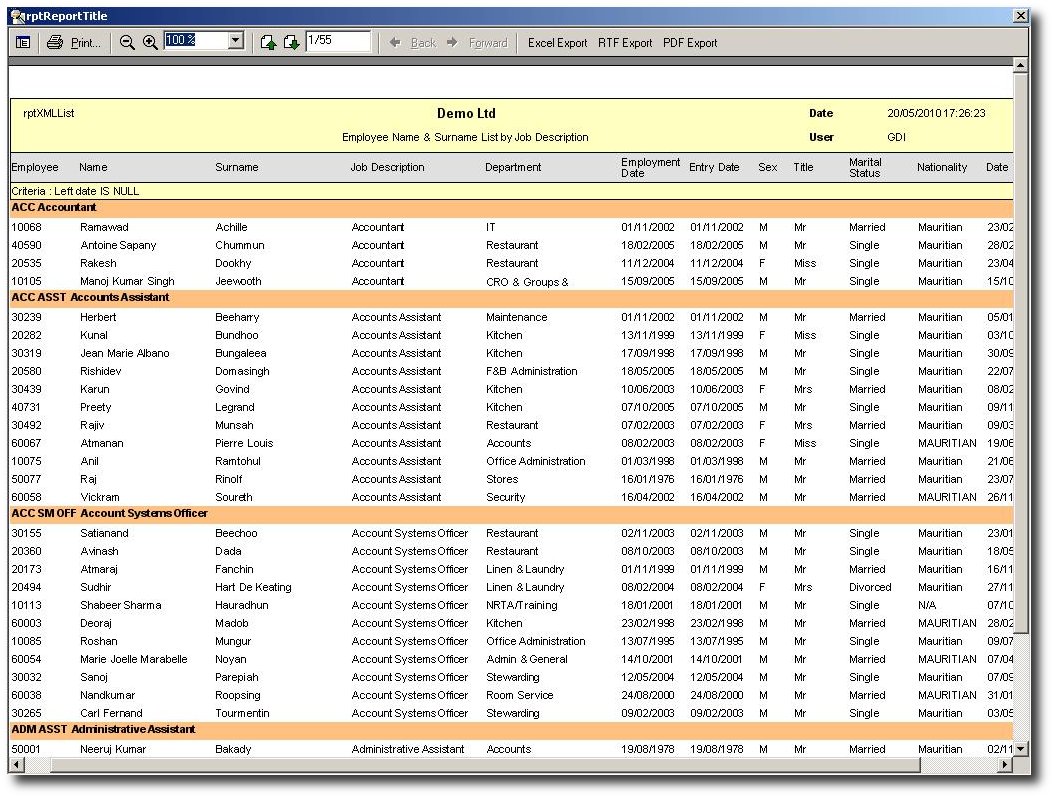Screen dimensions: 1054x798
Task: Select employee 10068 Ramawad row
Action: (x=25, y=227)
